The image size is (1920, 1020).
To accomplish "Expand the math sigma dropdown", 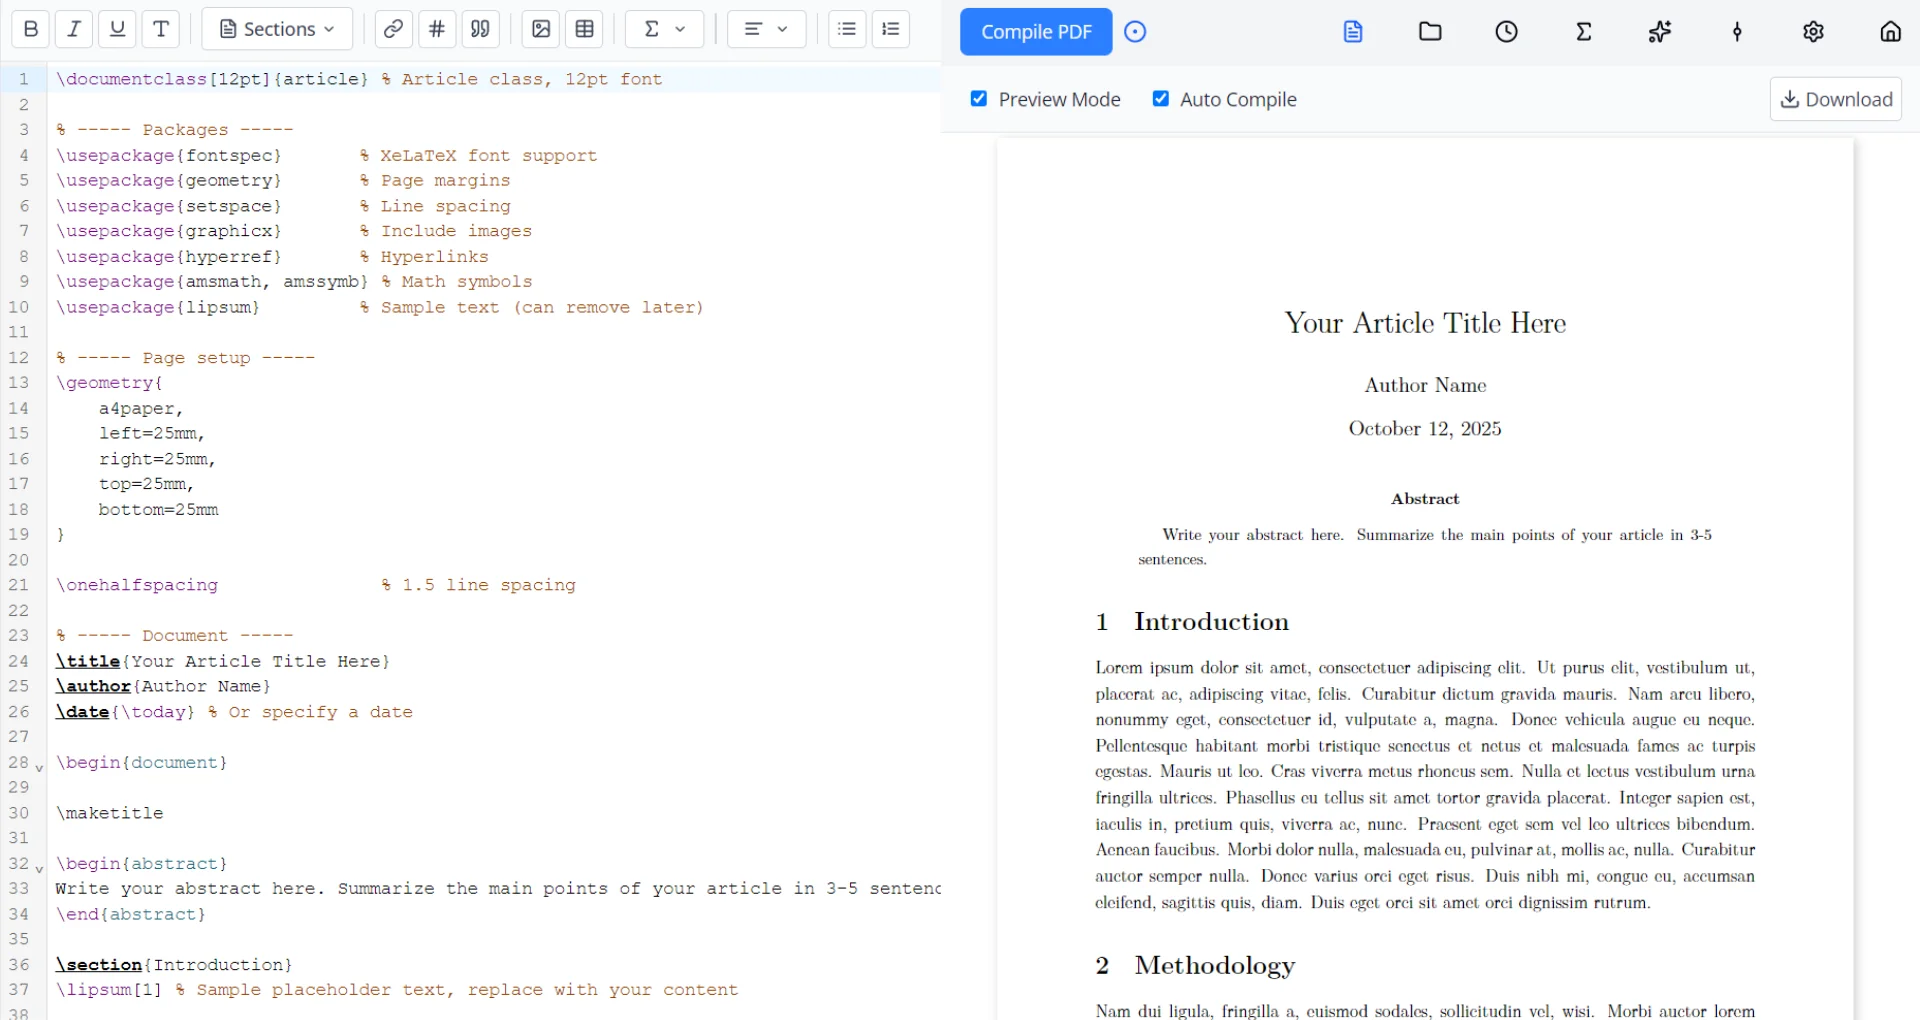I will [x=664, y=29].
